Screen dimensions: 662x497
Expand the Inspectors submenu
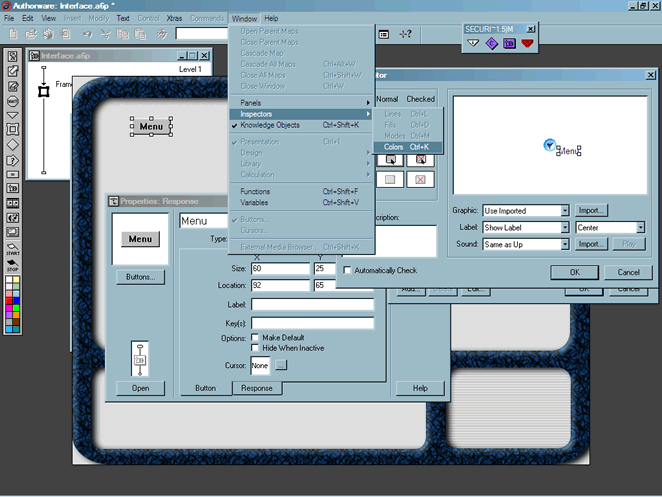[x=301, y=114]
